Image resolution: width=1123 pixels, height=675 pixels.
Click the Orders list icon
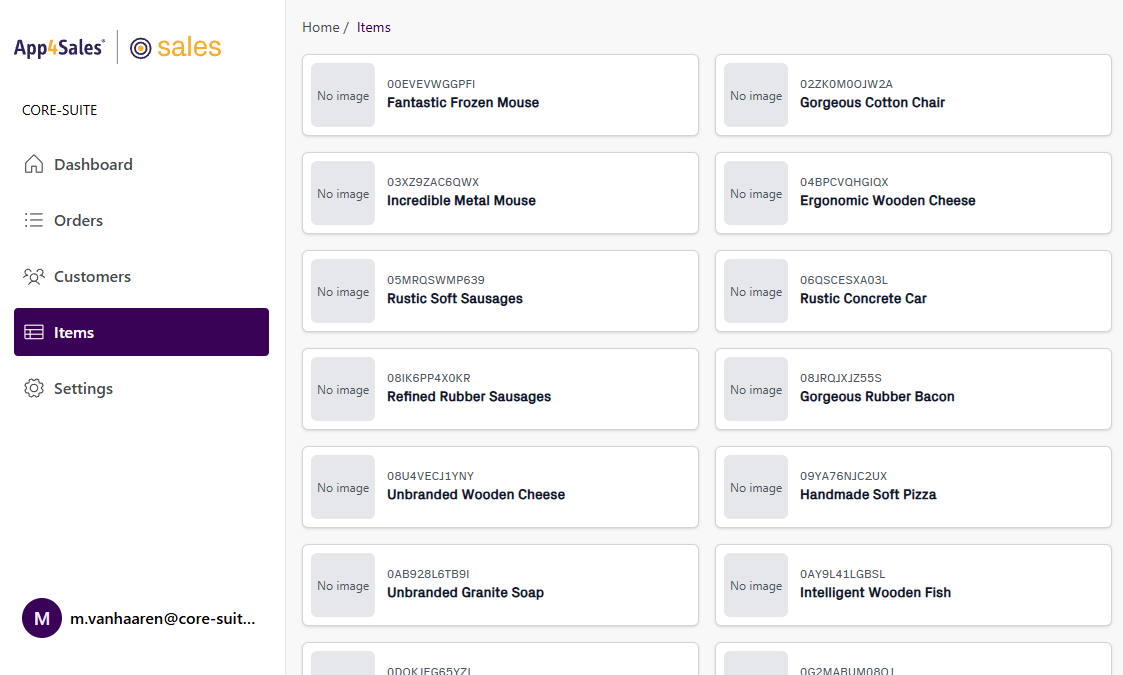[34, 220]
